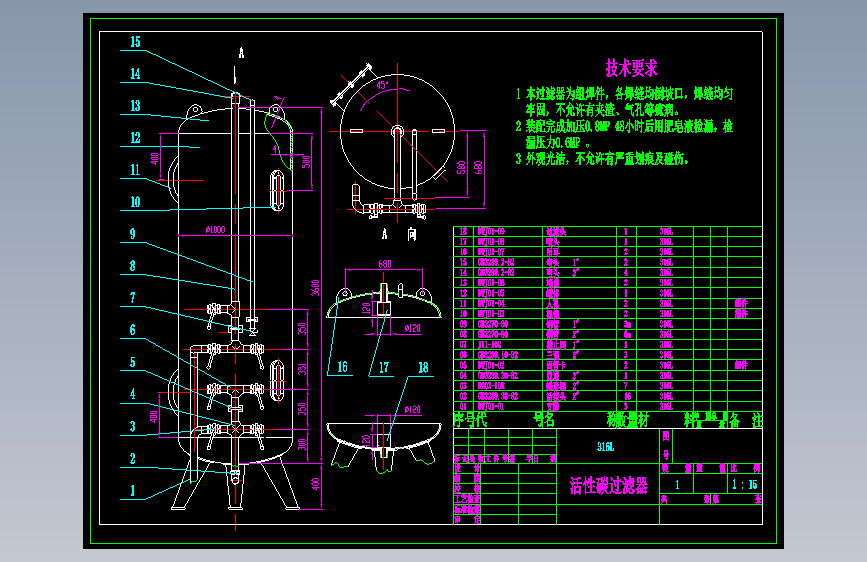Select the 45° angle annotation on top view

coord(382,85)
